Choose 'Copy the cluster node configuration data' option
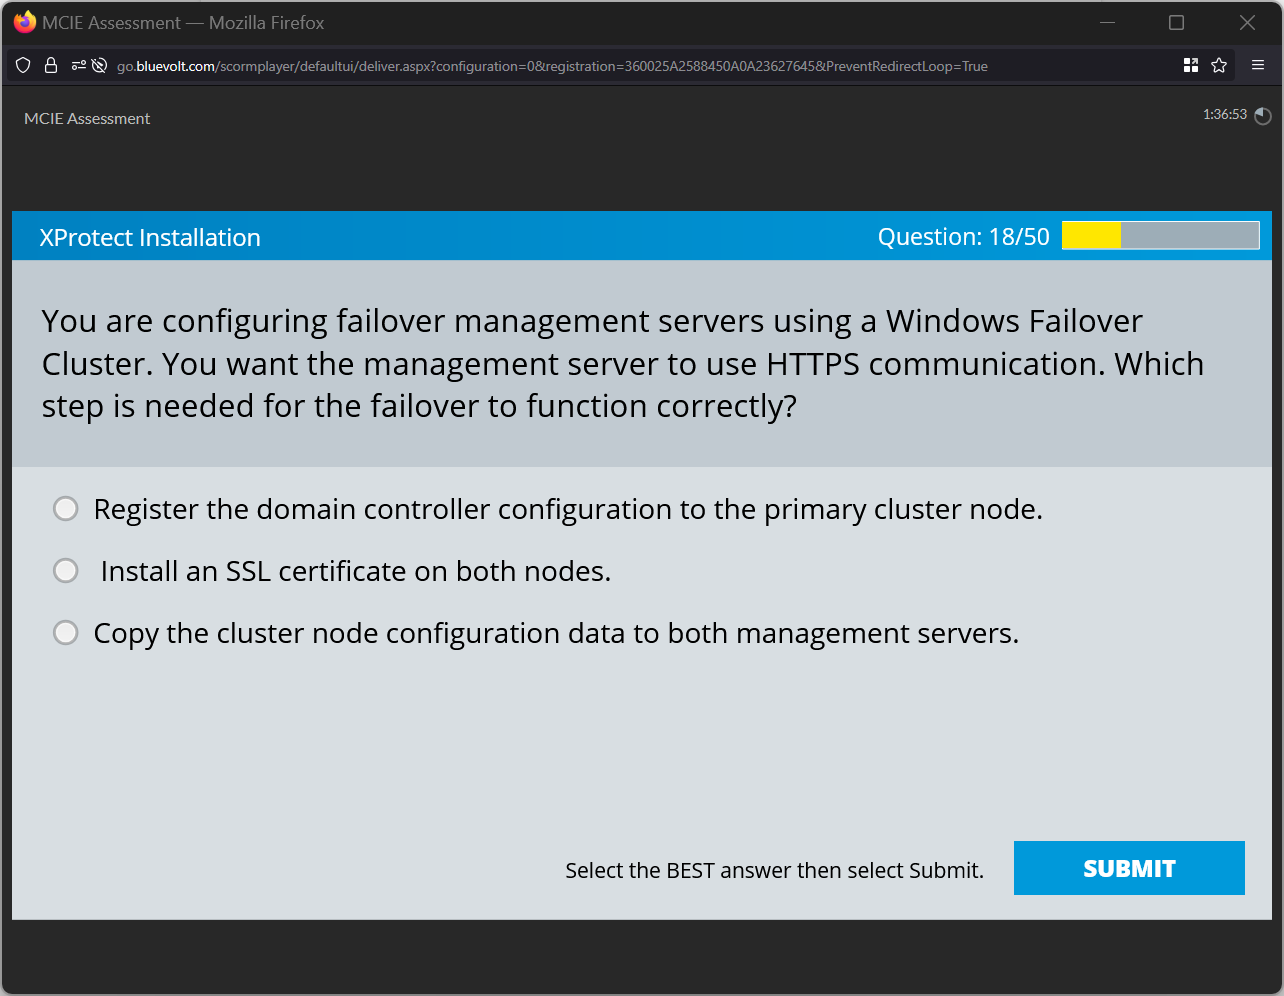 pyautogui.click(x=65, y=632)
